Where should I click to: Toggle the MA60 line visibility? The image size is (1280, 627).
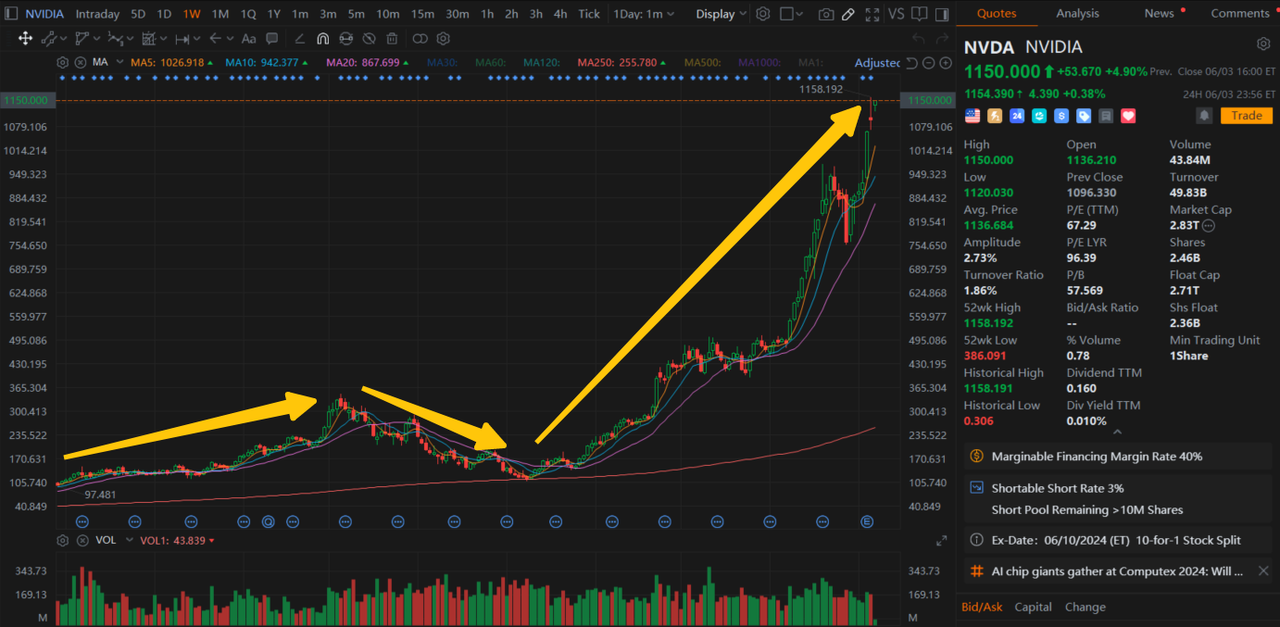489,62
